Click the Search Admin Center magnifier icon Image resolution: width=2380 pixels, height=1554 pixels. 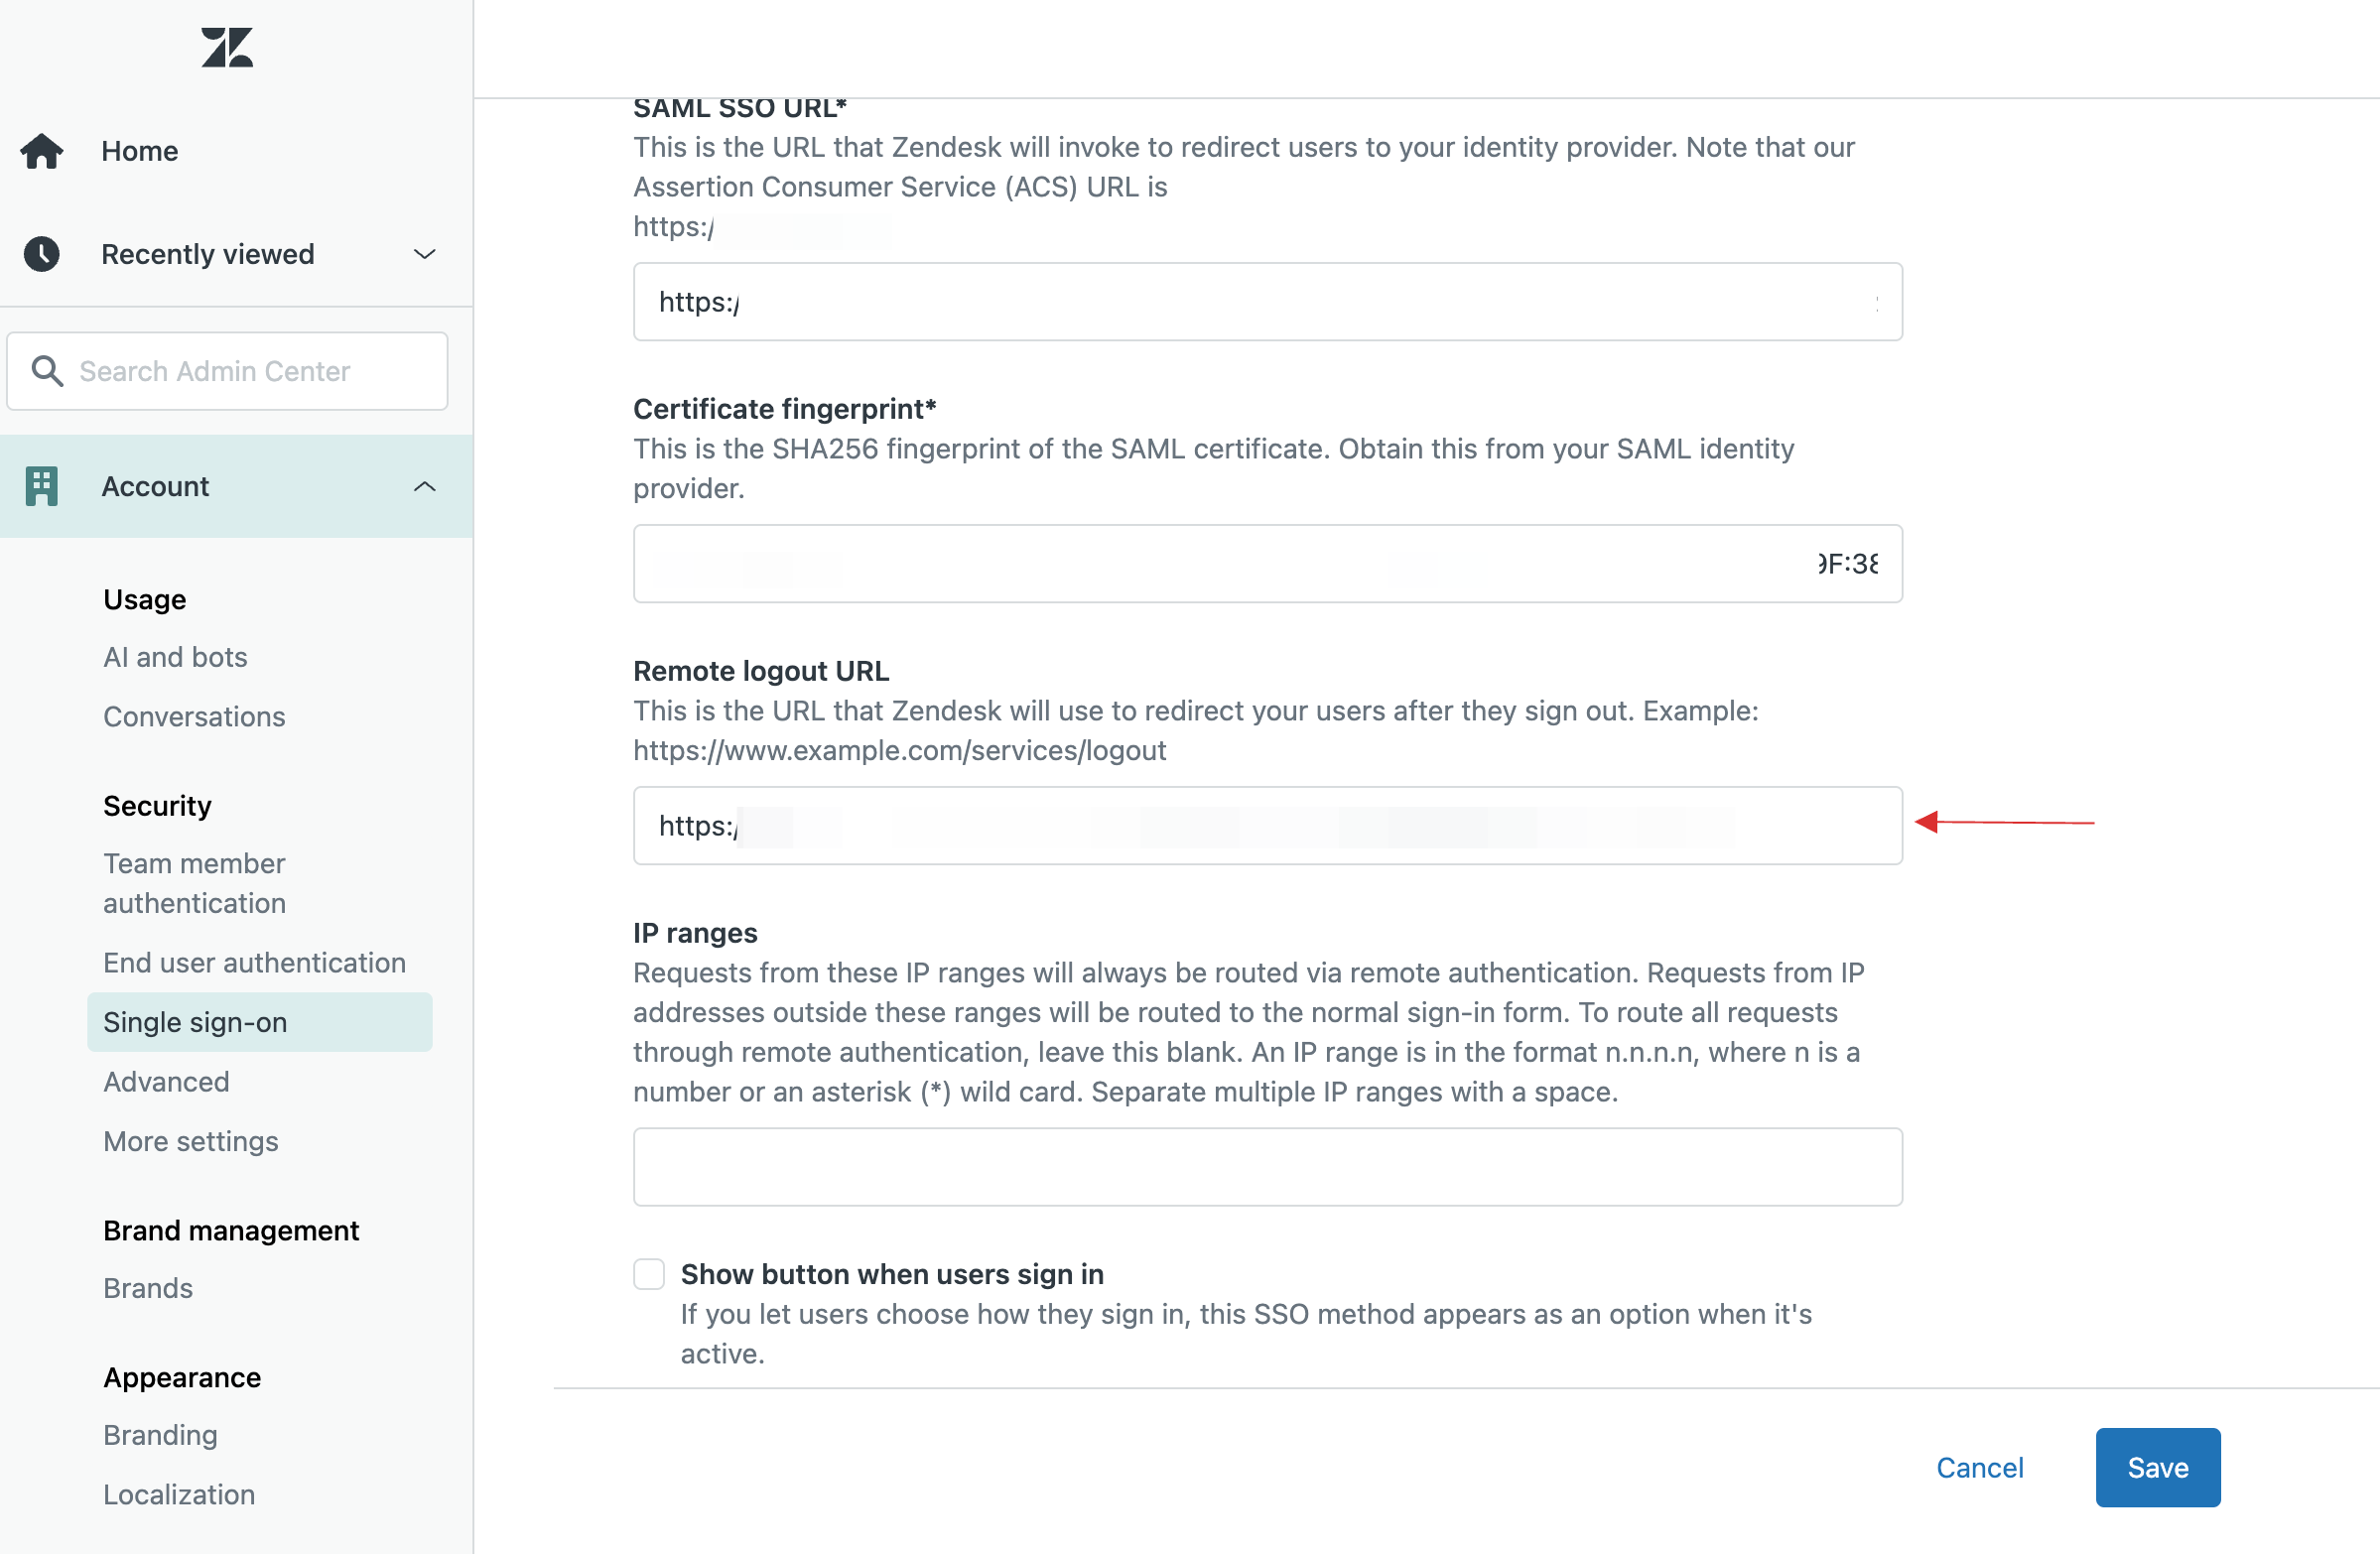(x=47, y=369)
